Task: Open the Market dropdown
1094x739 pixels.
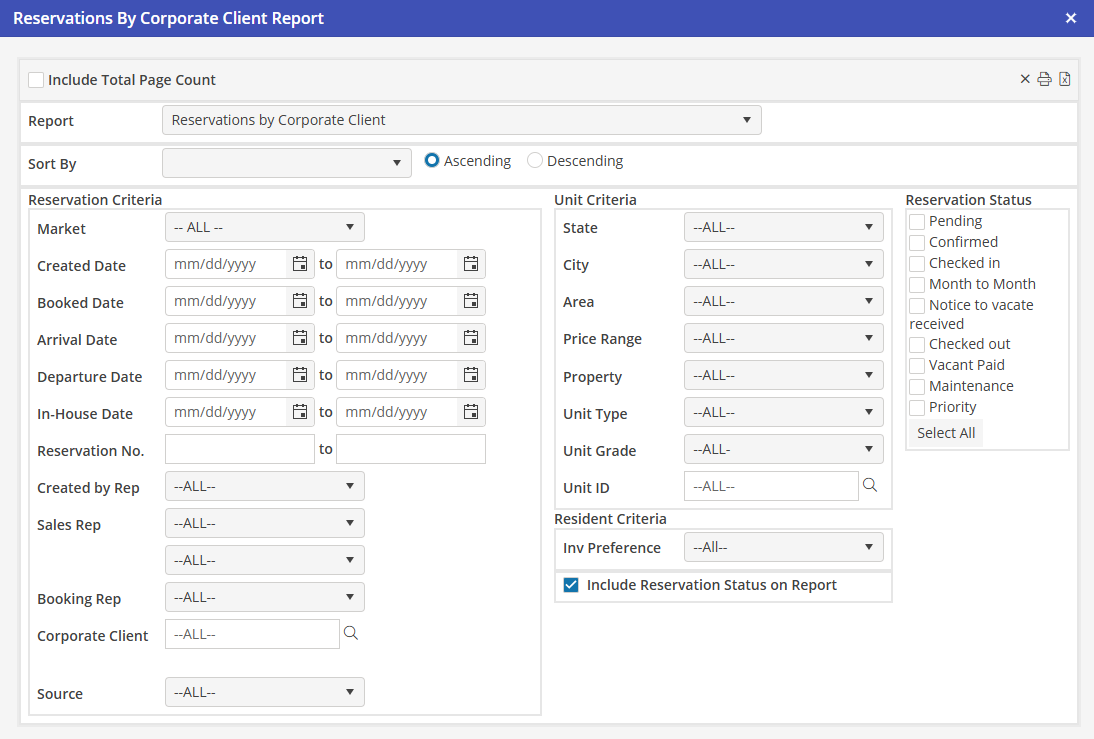Action: 264,227
